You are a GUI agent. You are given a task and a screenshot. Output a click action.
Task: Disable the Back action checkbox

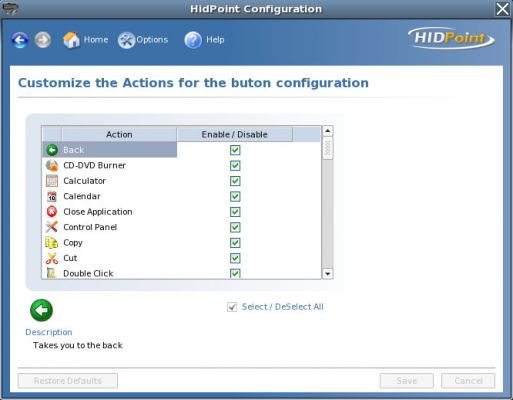coord(235,150)
